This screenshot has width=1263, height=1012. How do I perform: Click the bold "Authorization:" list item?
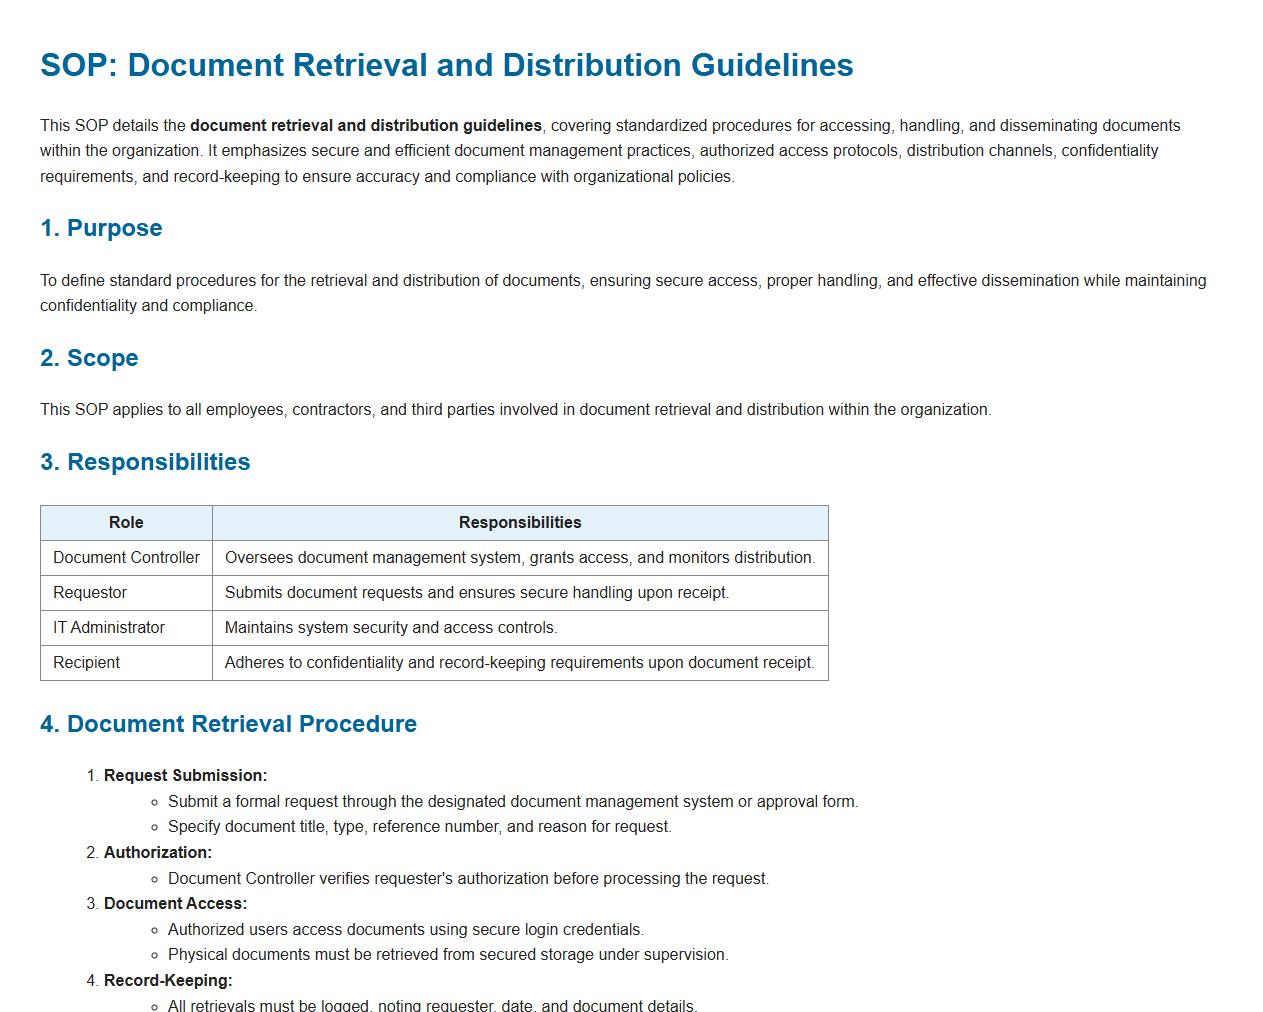pyautogui.click(x=158, y=853)
